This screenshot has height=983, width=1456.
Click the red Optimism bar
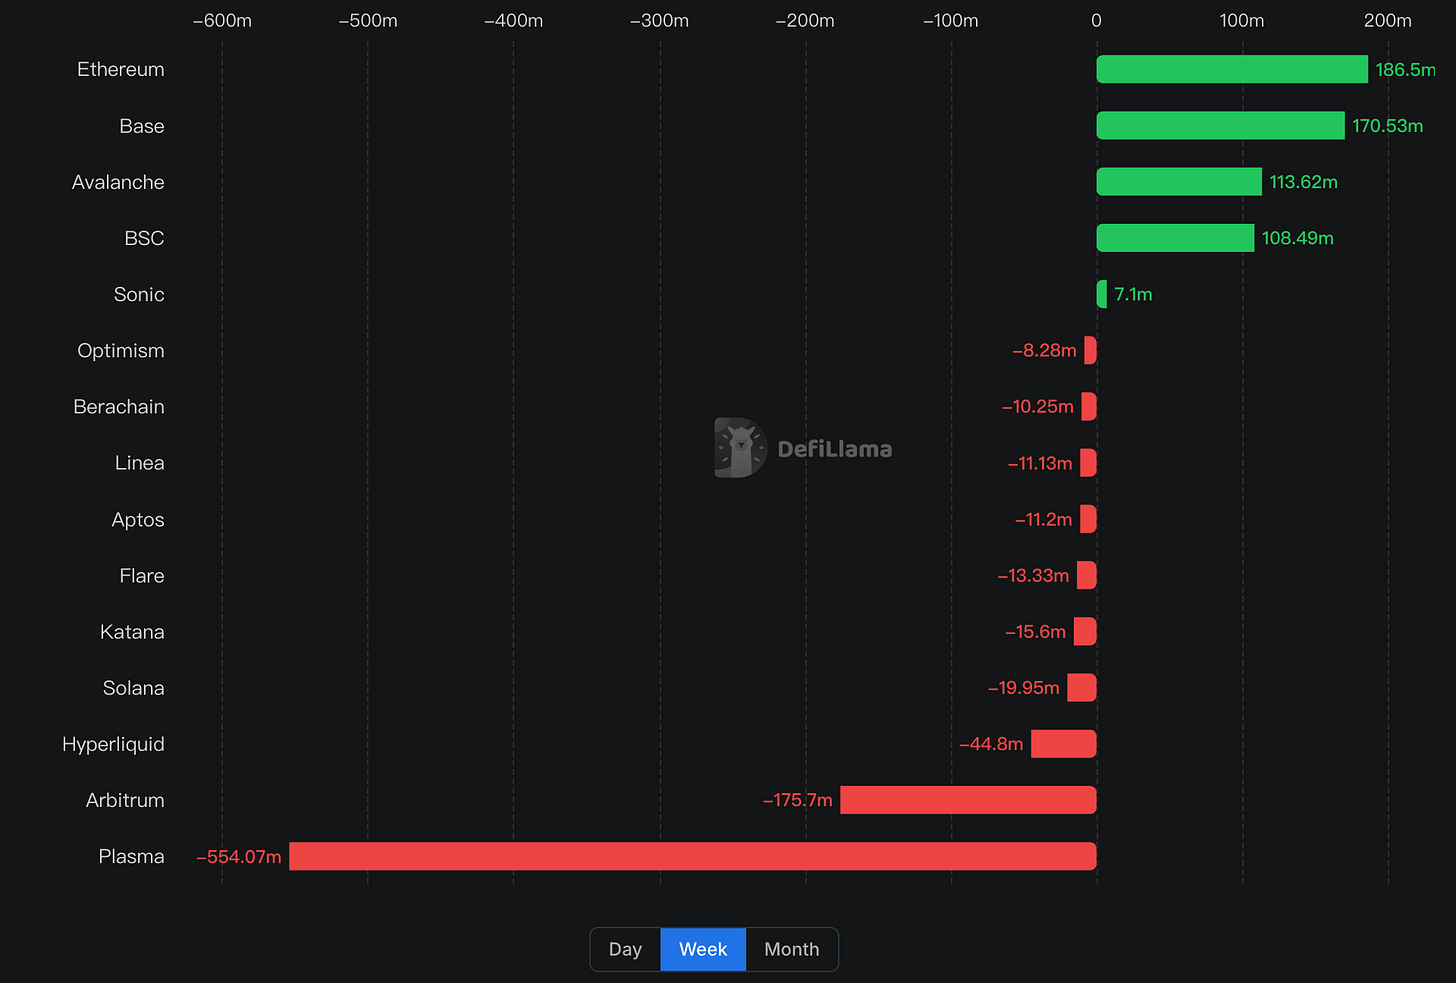coord(1091,350)
